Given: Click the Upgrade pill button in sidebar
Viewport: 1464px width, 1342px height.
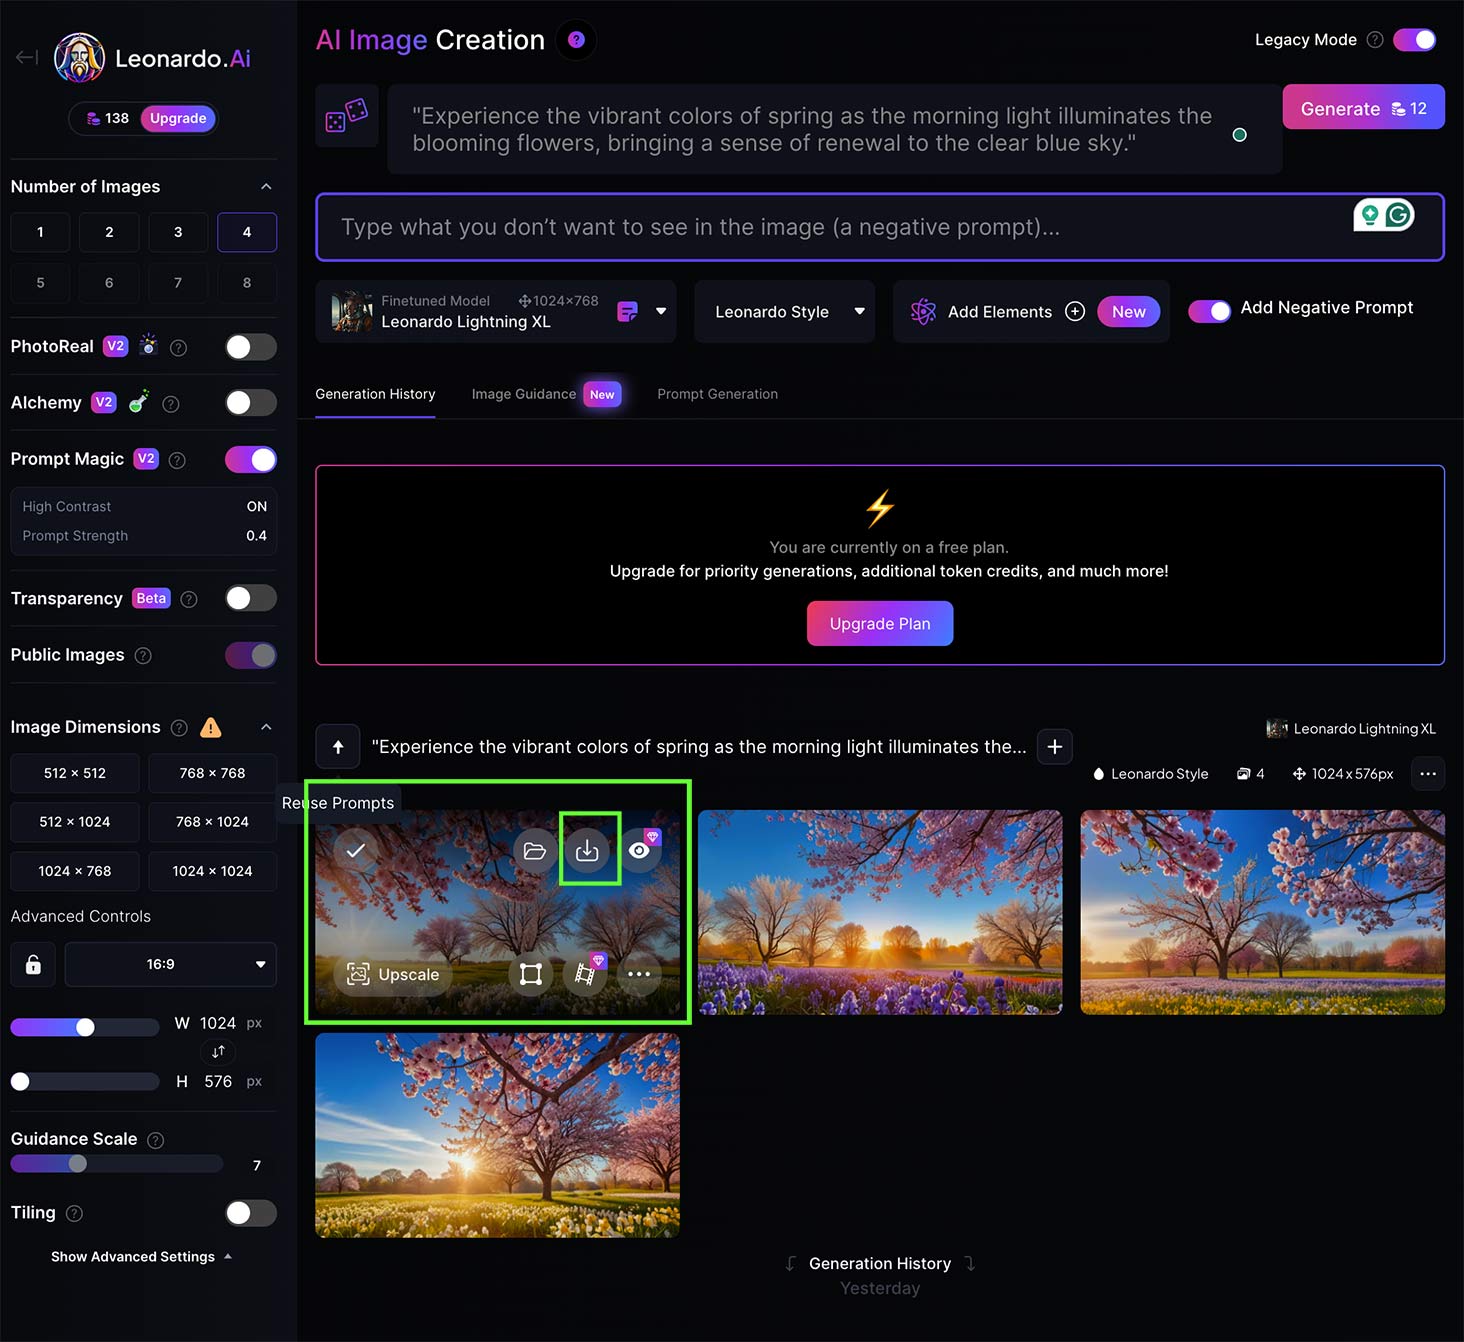Looking at the screenshot, I should coord(178,118).
